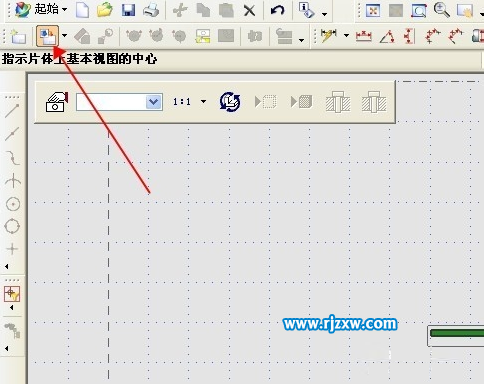Select the angular dimension triangle icon

tap(387, 36)
